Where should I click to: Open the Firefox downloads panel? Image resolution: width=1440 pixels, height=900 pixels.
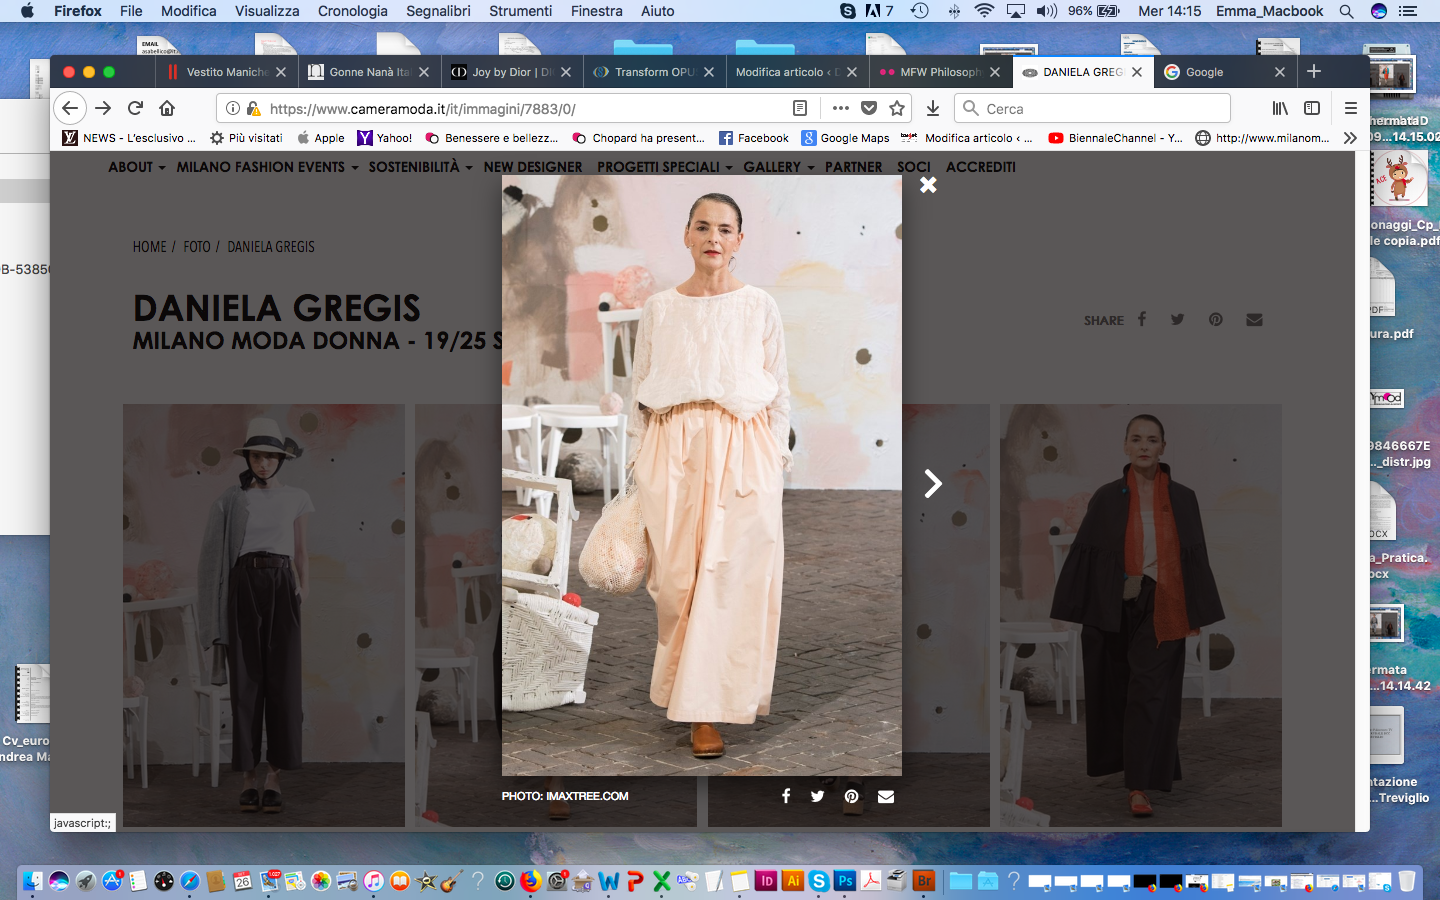(932, 108)
